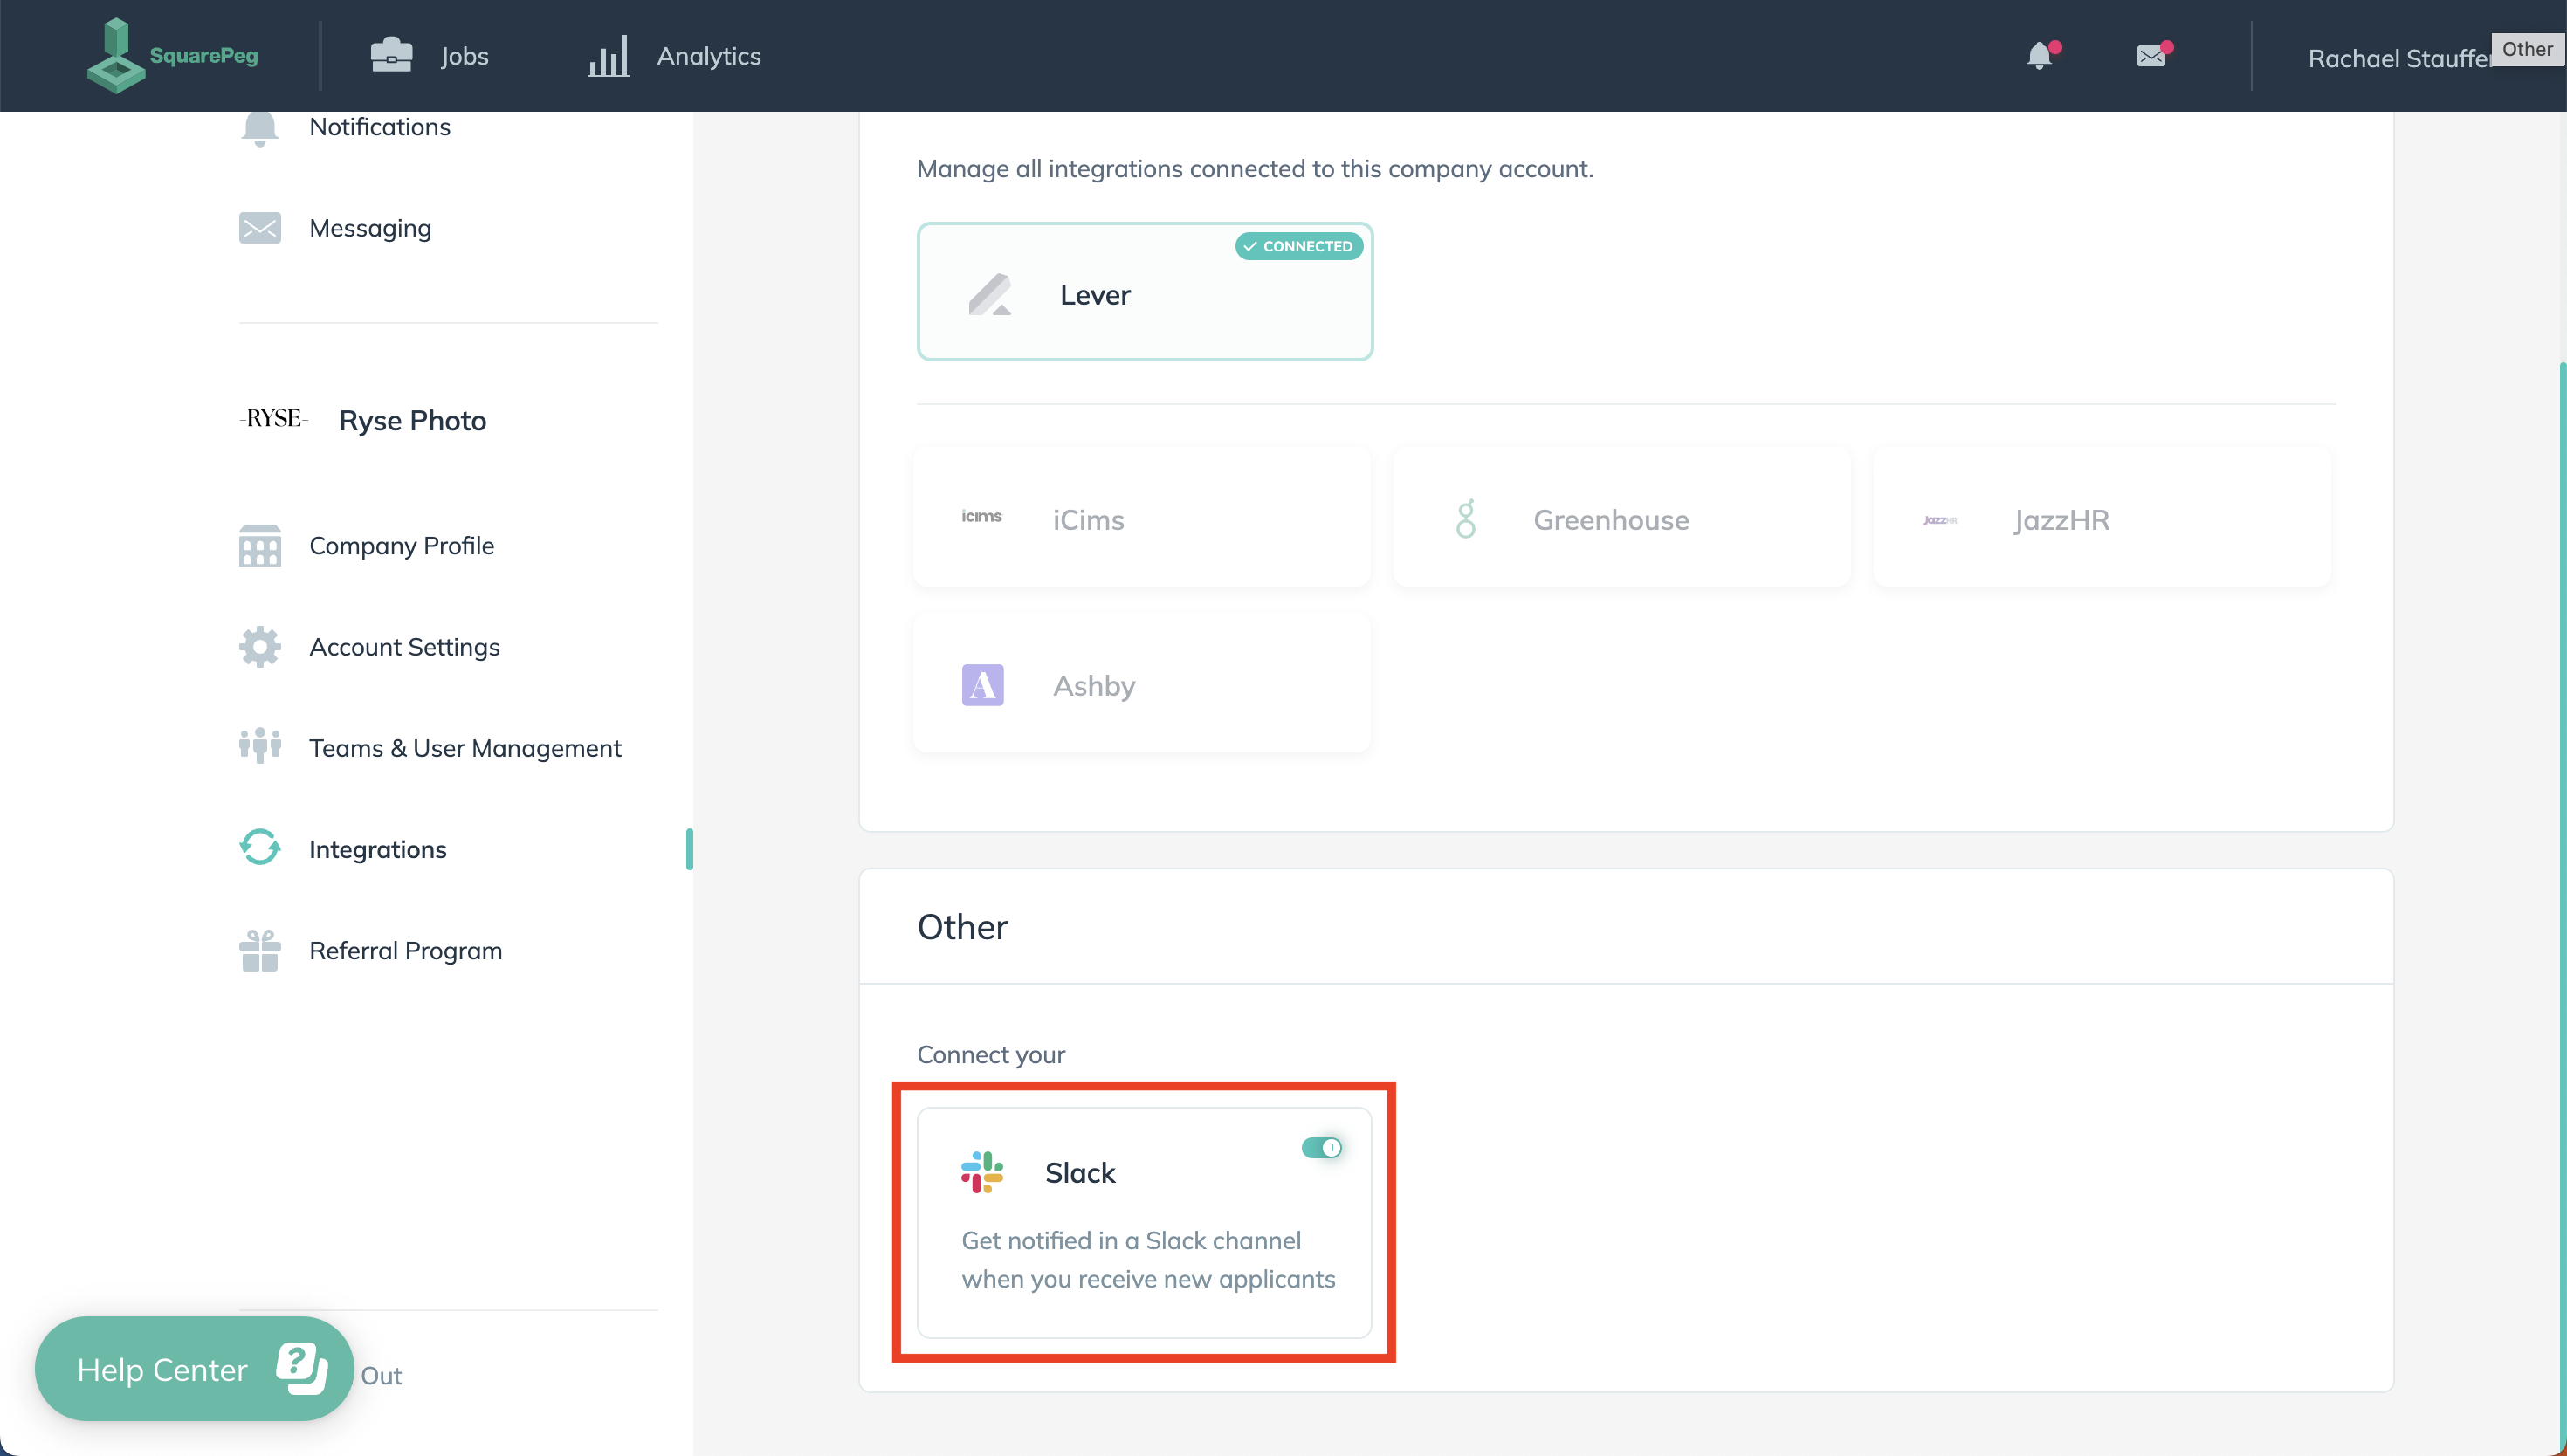Click Account Settings gear icon

(x=260, y=647)
